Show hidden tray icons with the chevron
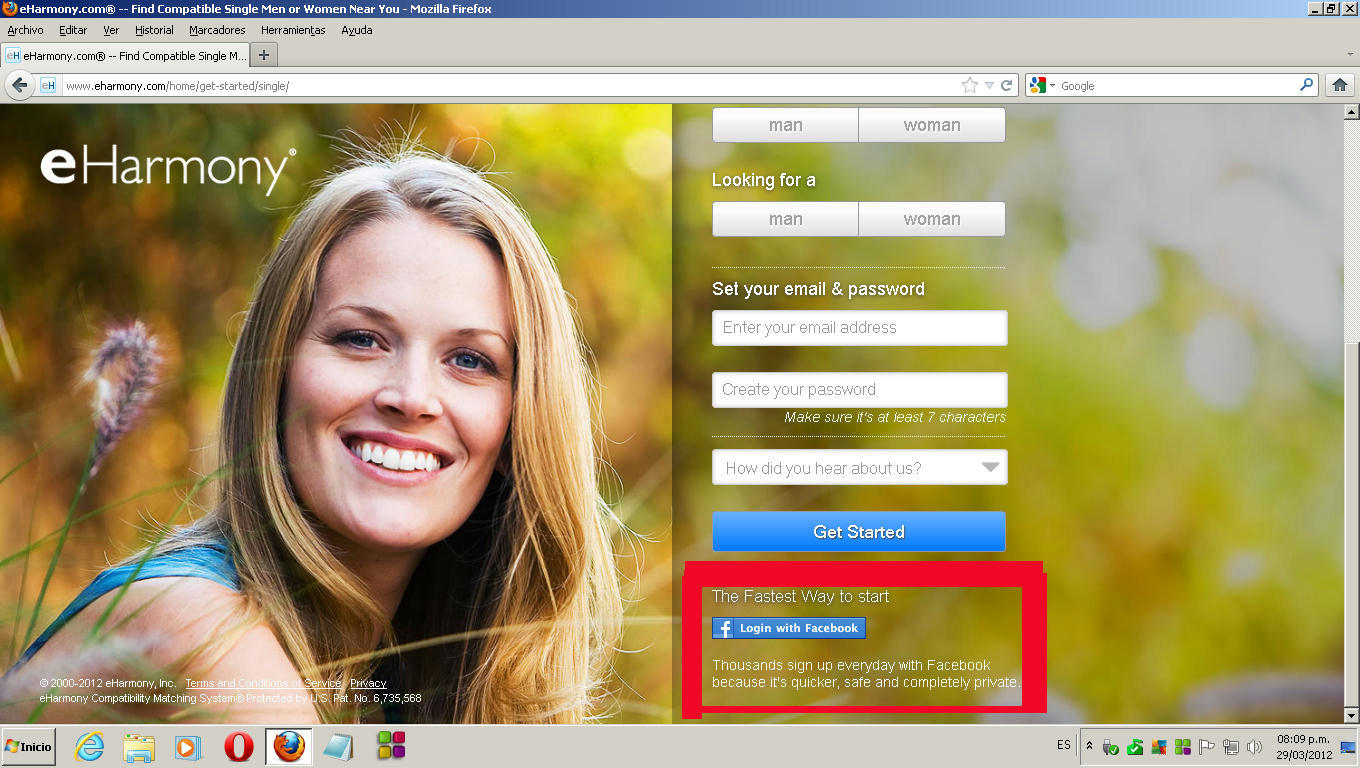The width and height of the screenshot is (1360, 768). tap(1089, 746)
